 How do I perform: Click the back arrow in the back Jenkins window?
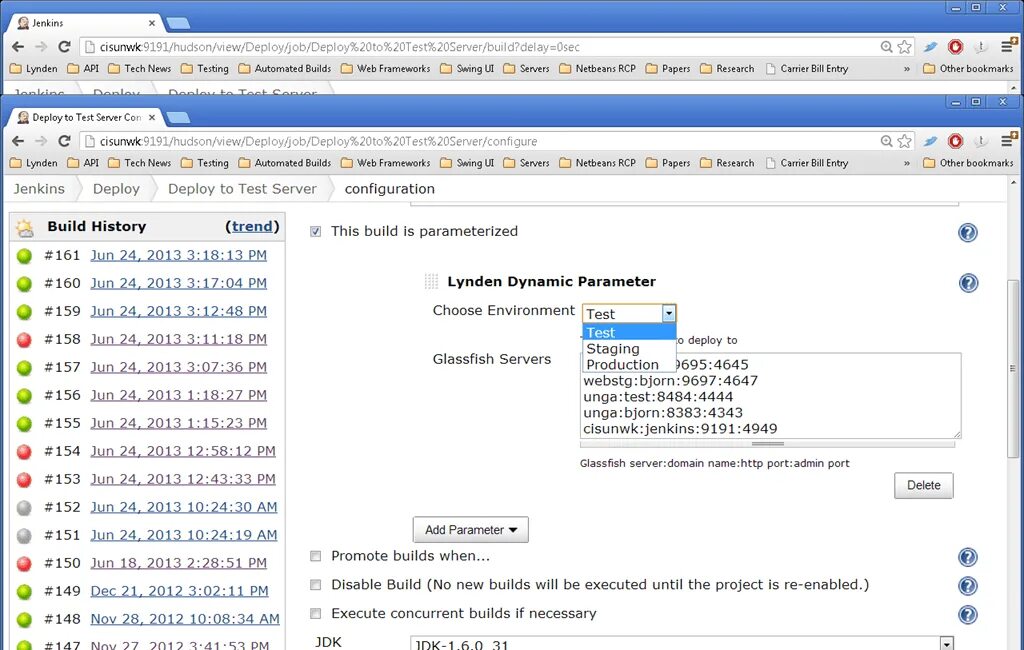click(18, 47)
